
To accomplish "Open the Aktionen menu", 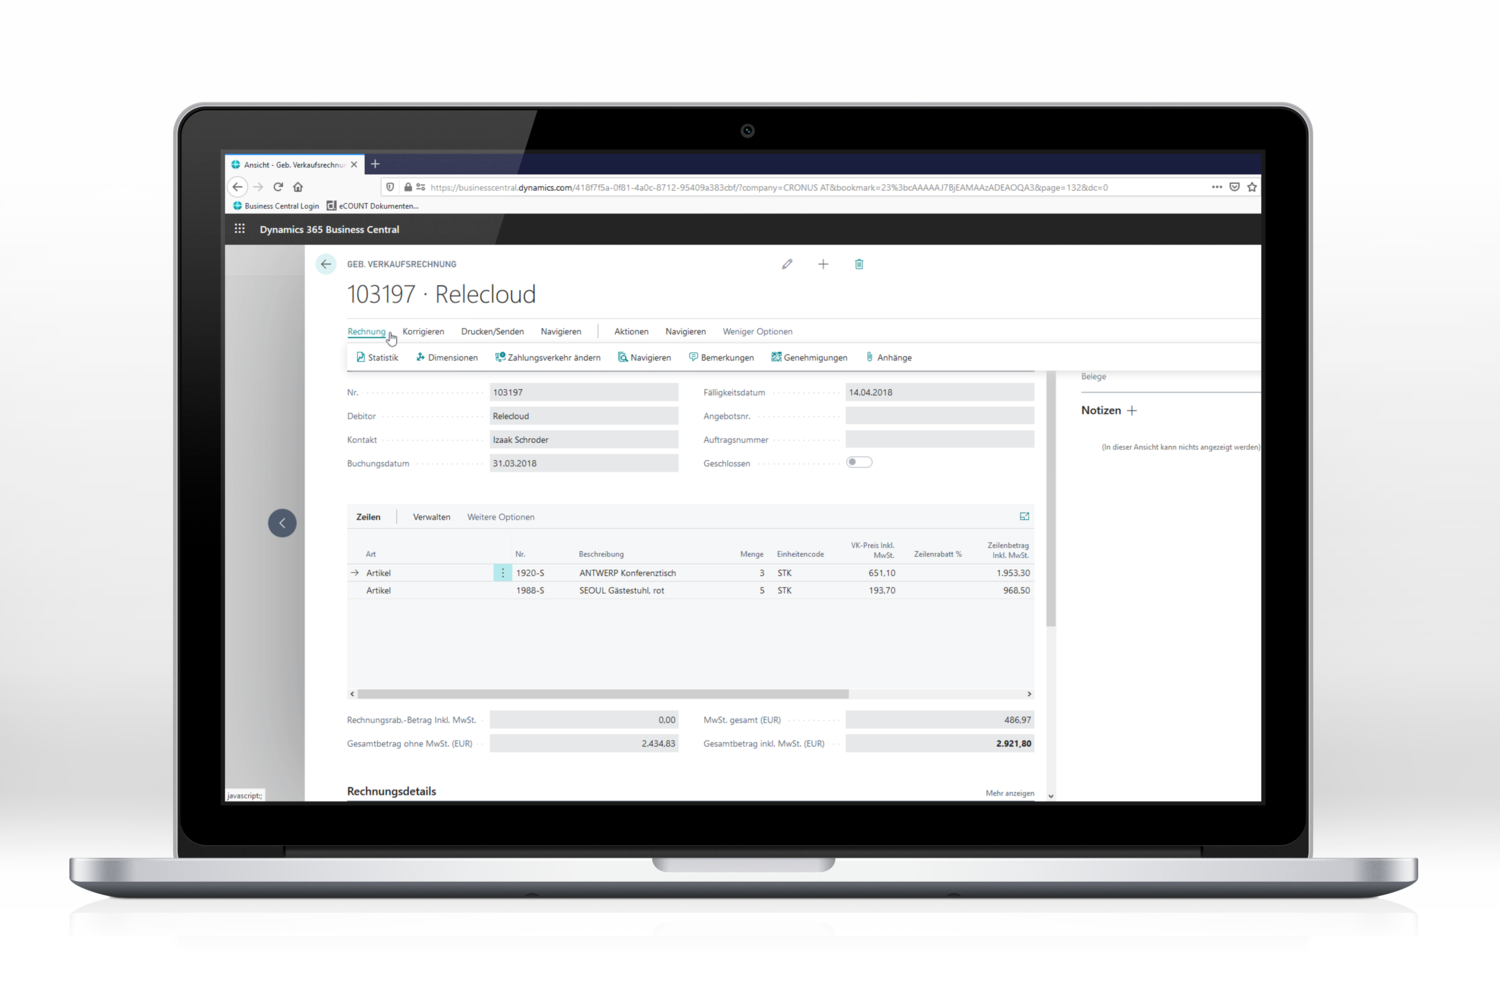I will [631, 331].
